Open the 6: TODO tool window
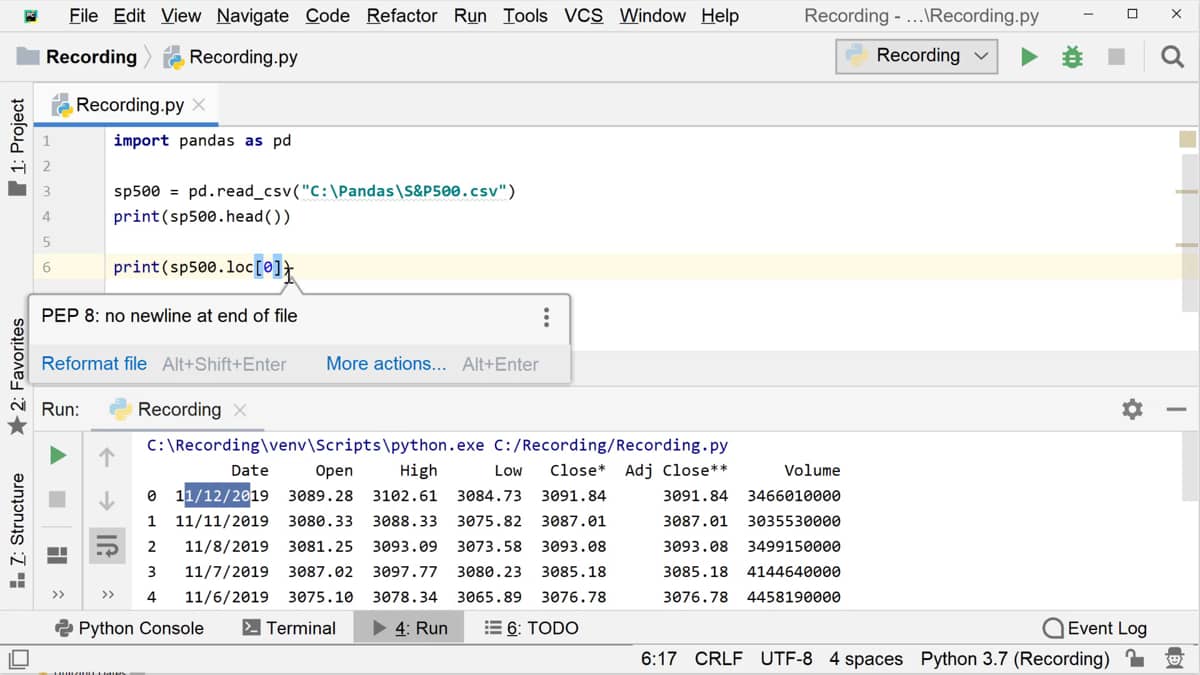 click(x=531, y=628)
